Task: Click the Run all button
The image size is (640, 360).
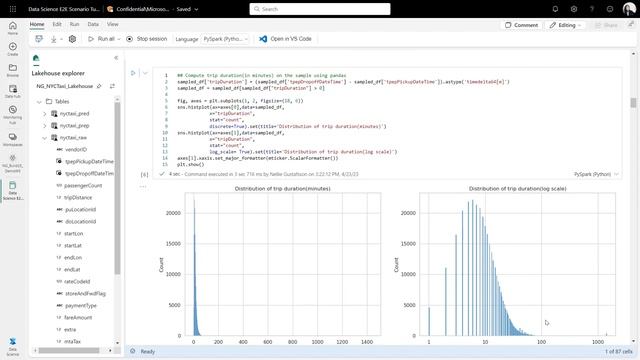Action: pos(101,39)
